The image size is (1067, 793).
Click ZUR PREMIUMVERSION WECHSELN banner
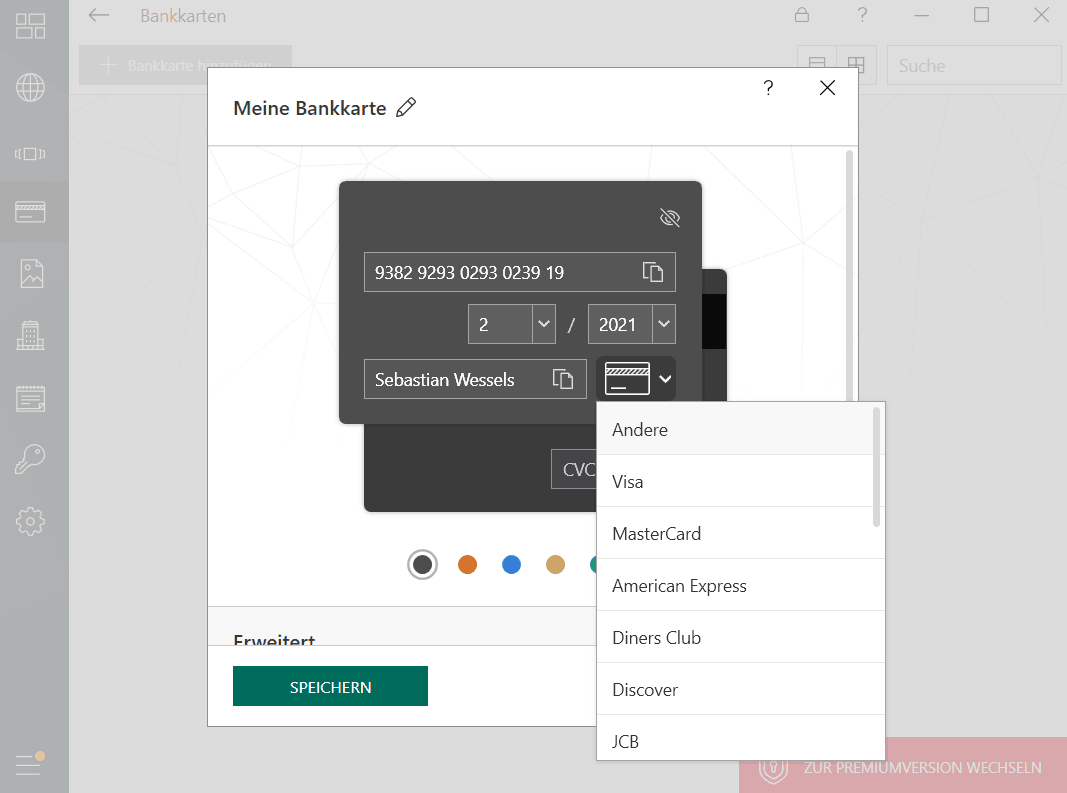[x=903, y=767]
